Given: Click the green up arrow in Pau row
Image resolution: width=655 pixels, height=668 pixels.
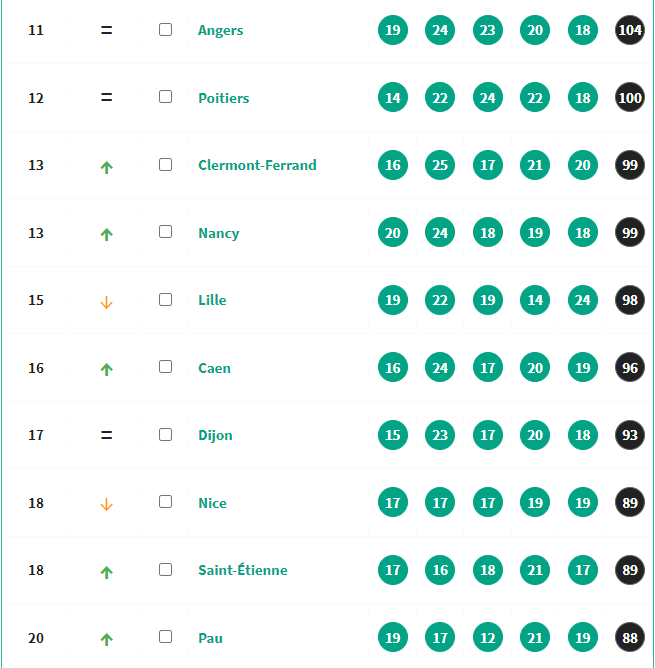Looking at the screenshot, I should [107, 639].
